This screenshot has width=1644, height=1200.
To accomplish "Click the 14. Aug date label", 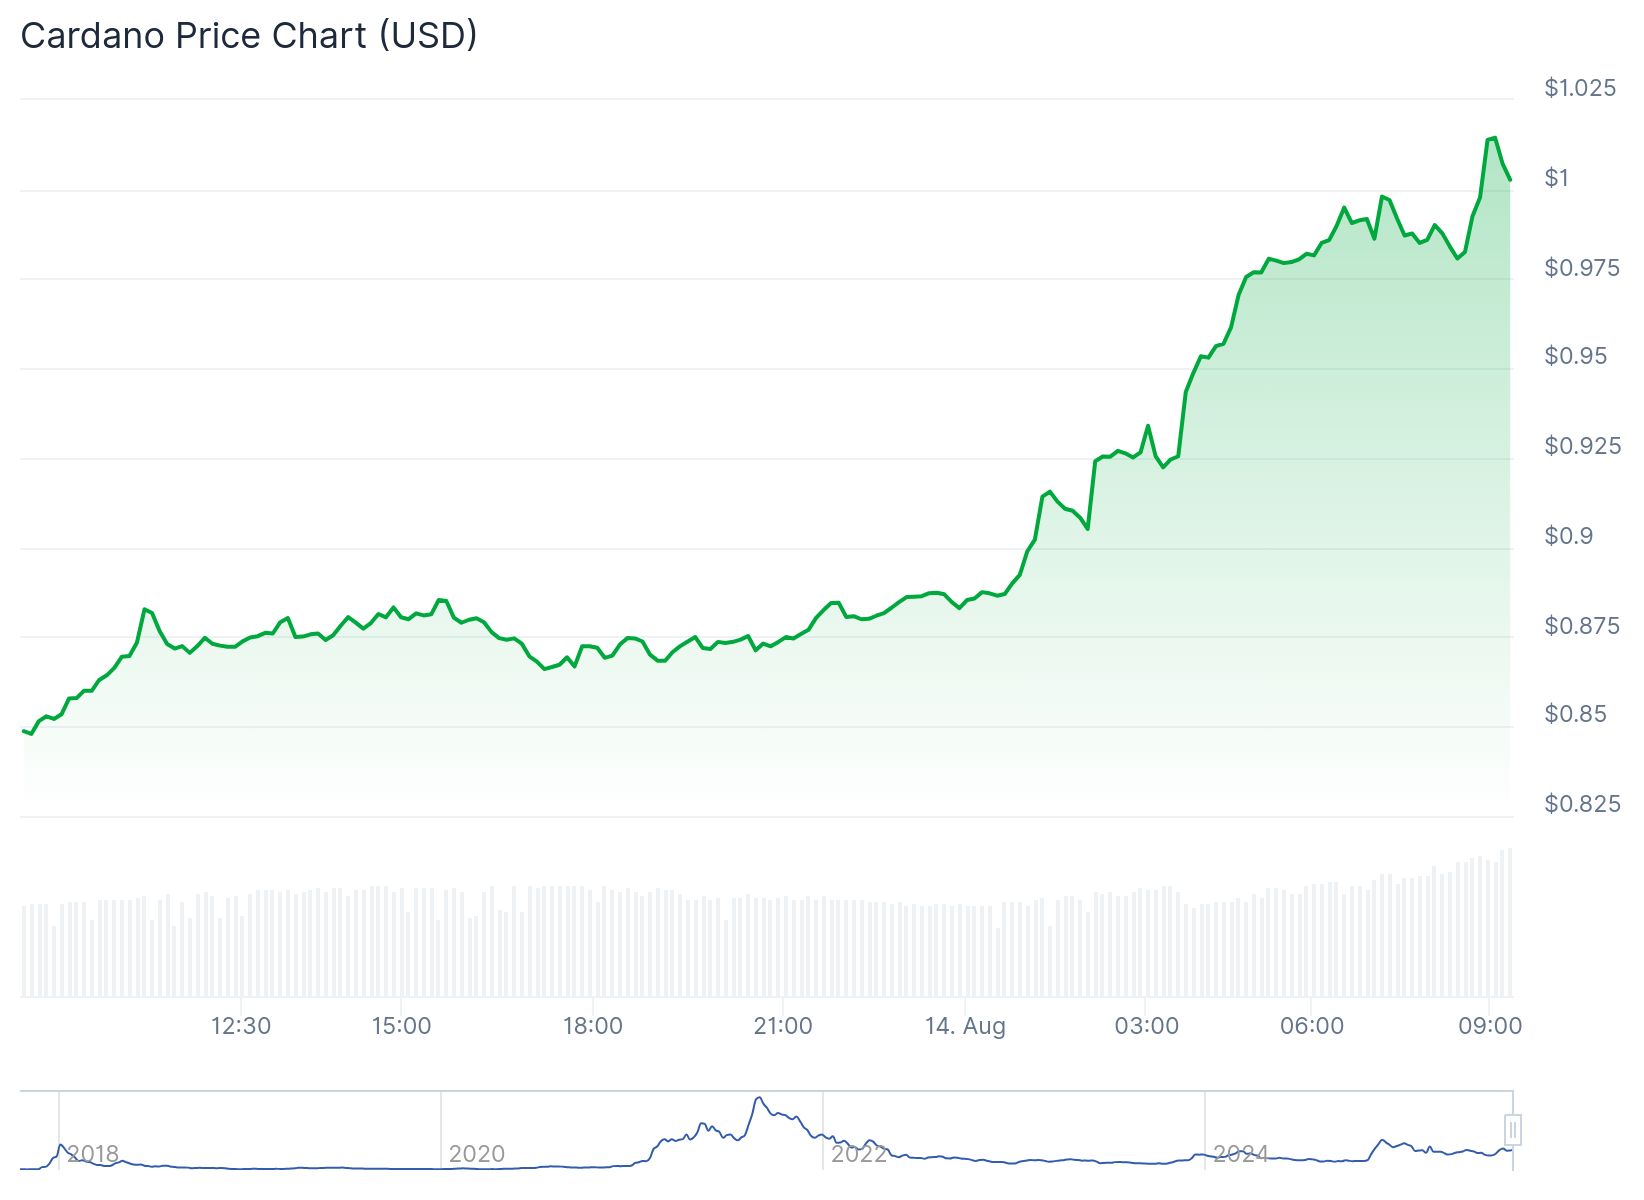I will coord(965,1026).
